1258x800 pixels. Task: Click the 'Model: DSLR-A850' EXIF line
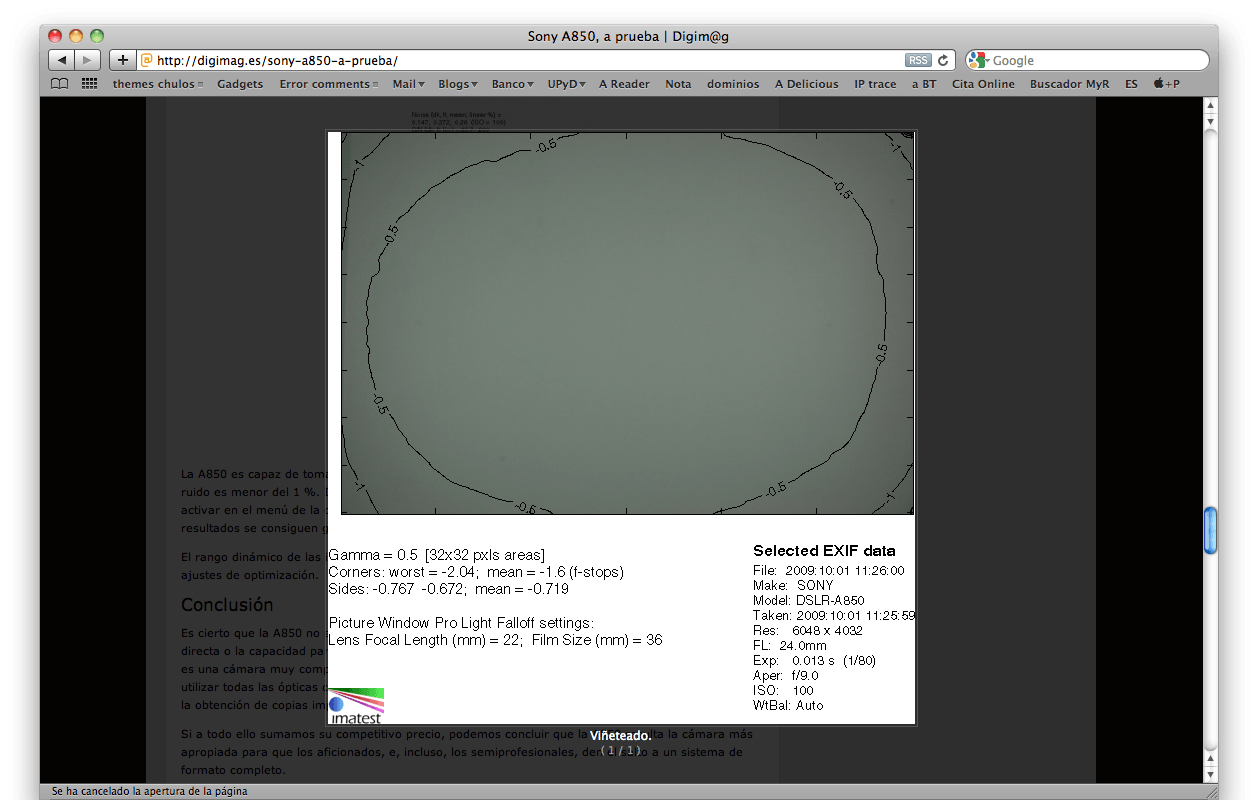tap(808, 600)
